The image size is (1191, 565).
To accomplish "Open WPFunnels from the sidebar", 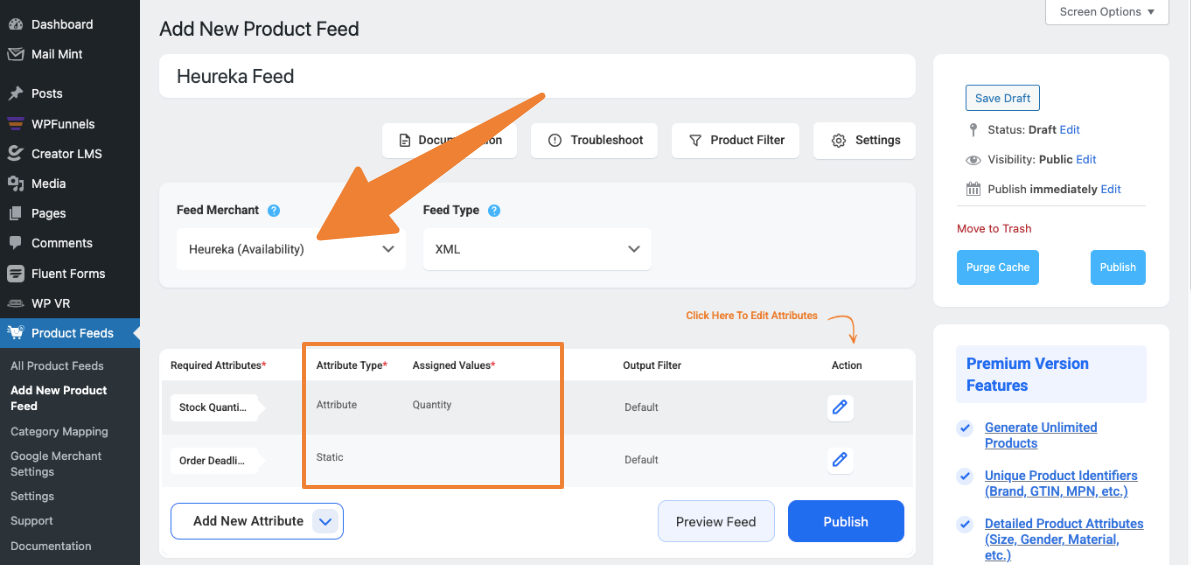I will click(62, 124).
